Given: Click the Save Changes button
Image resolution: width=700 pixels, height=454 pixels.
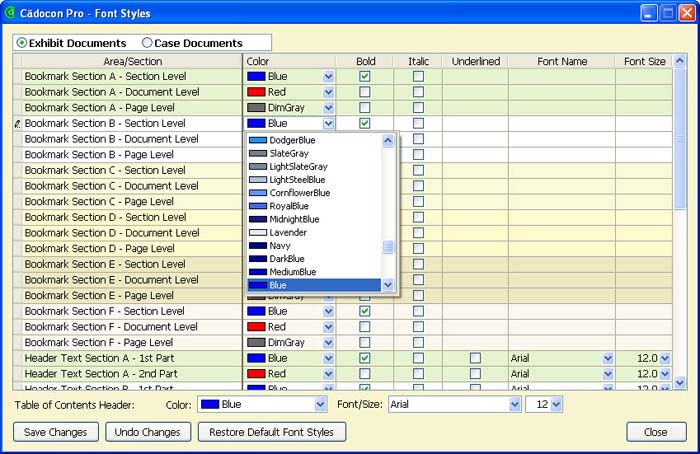Looking at the screenshot, I should coord(56,432).
